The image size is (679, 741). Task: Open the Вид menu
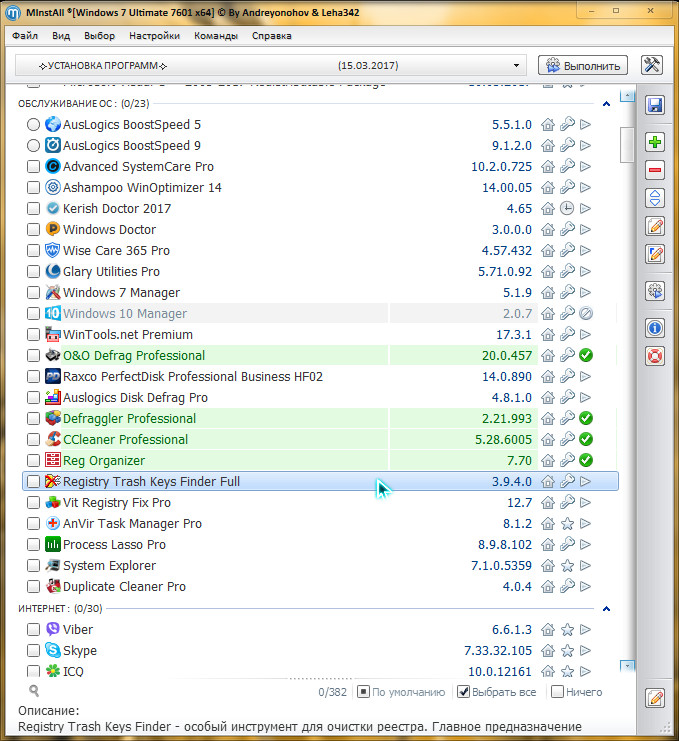pos(61,36)
